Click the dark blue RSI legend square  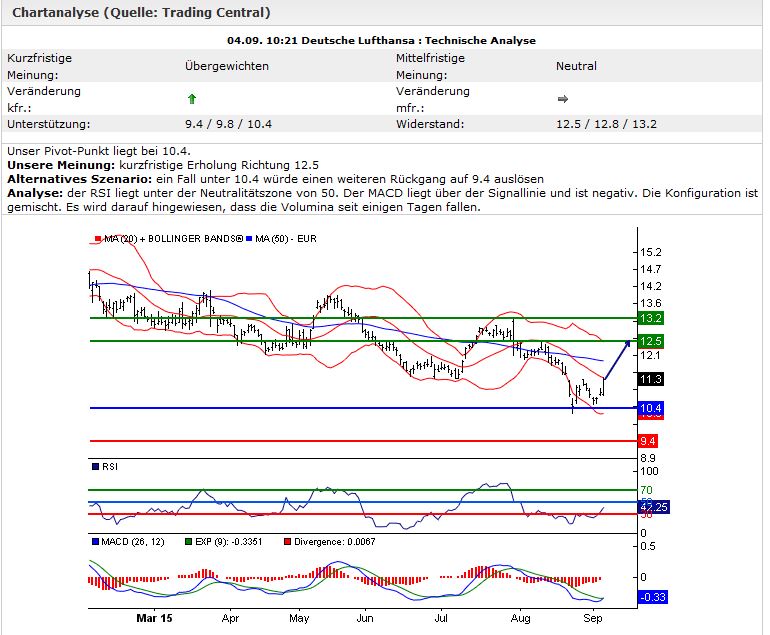[x=96, y=467]
